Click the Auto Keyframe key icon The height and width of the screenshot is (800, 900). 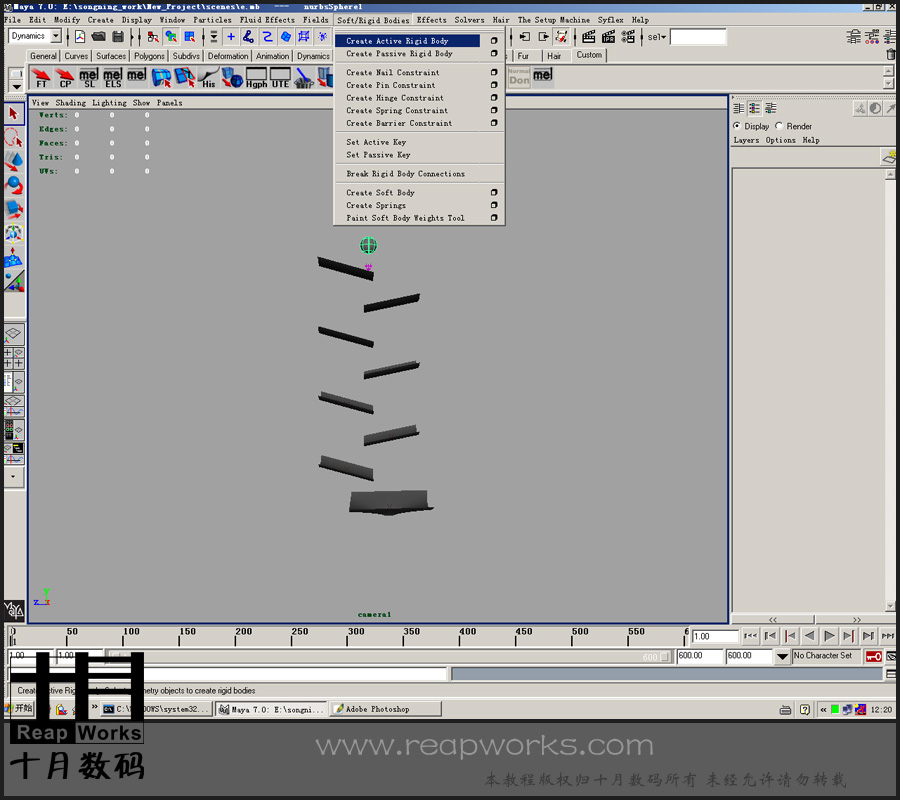coord(873,657)
